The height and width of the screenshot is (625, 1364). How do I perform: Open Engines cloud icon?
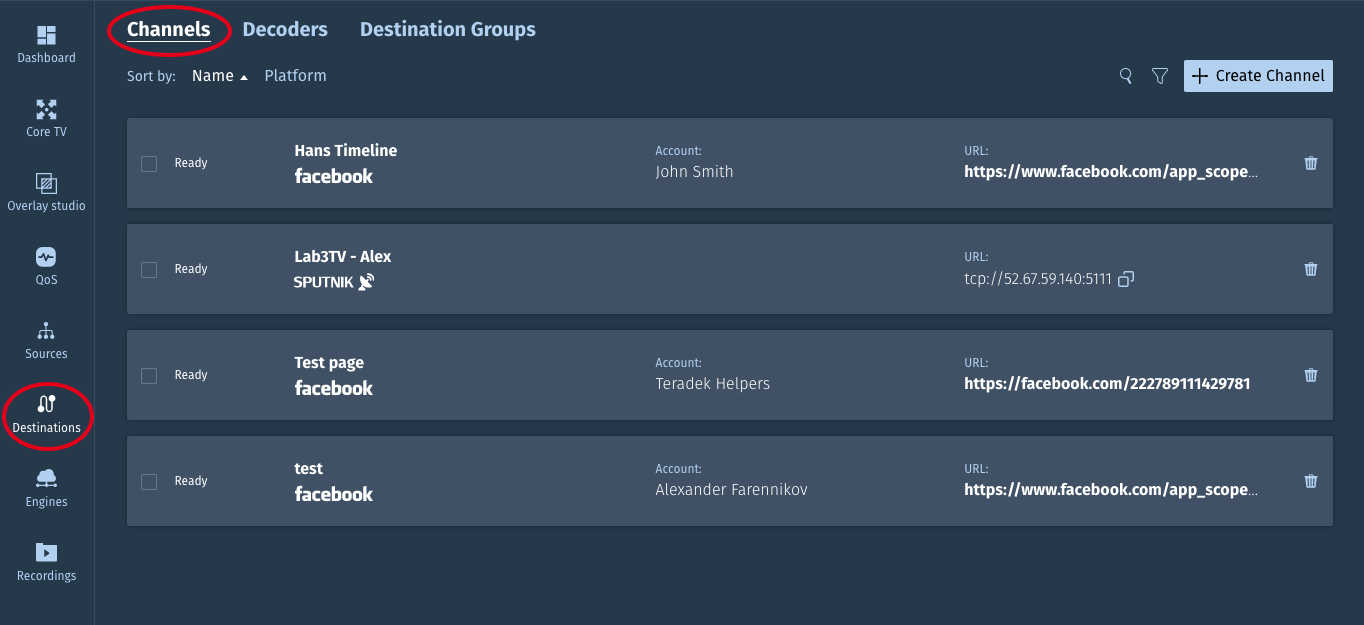point(46,480)
